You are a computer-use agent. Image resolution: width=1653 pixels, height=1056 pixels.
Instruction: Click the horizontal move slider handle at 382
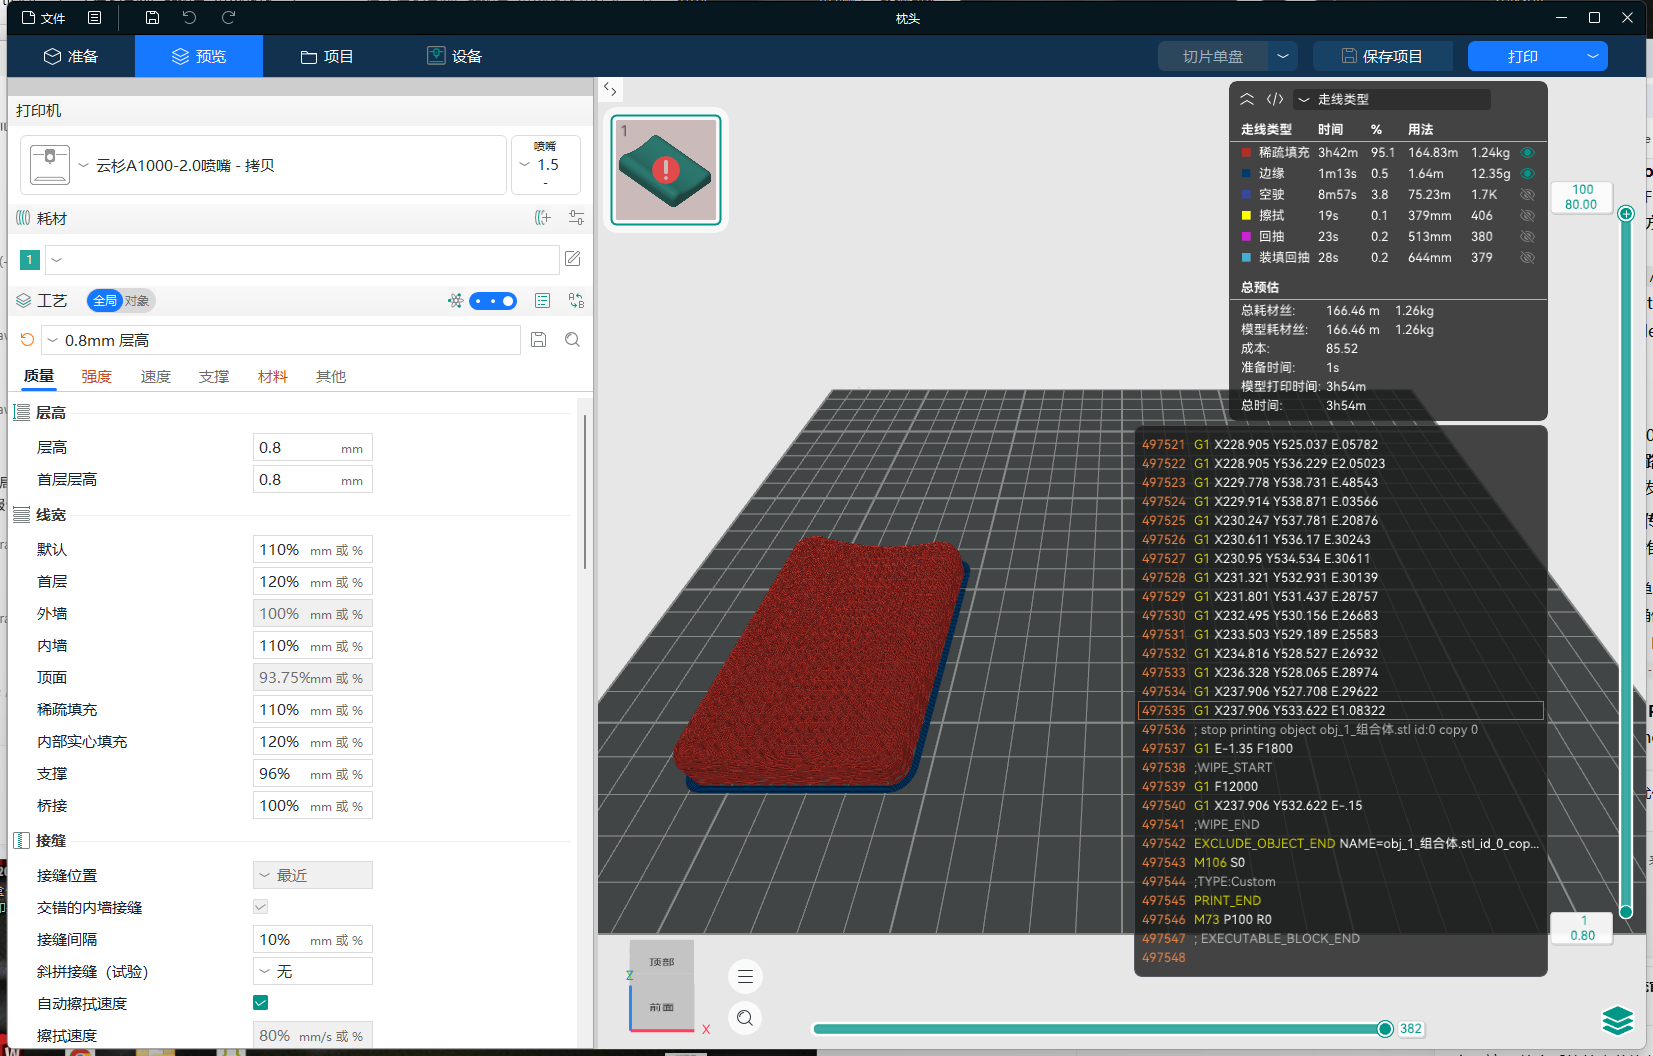[x=1385, y=1029]
